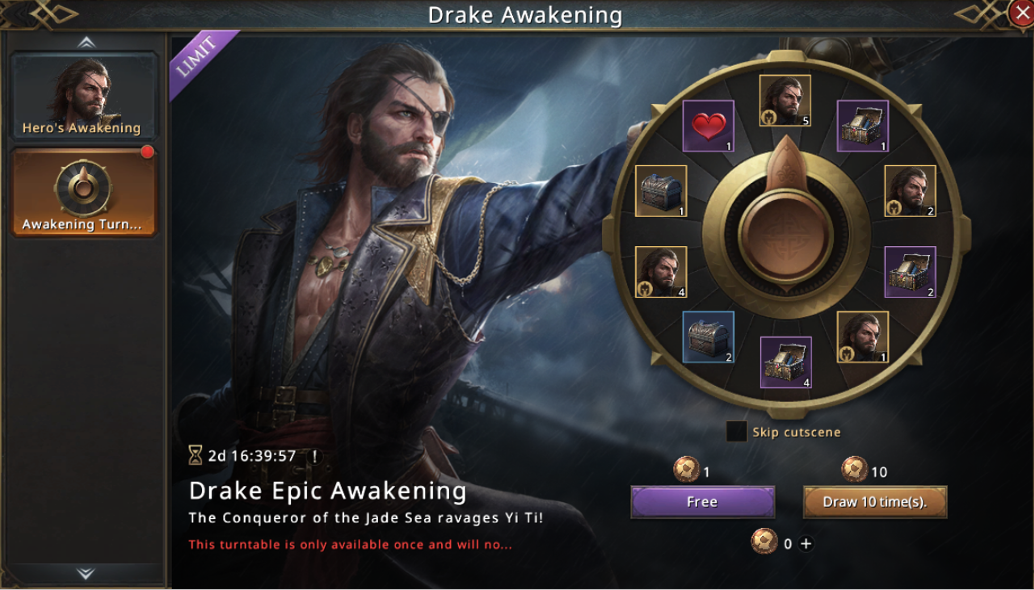Expand sidebar list with the down arrow
The height and width of the screenshot is (590, 1034).
tap(86, 573)
